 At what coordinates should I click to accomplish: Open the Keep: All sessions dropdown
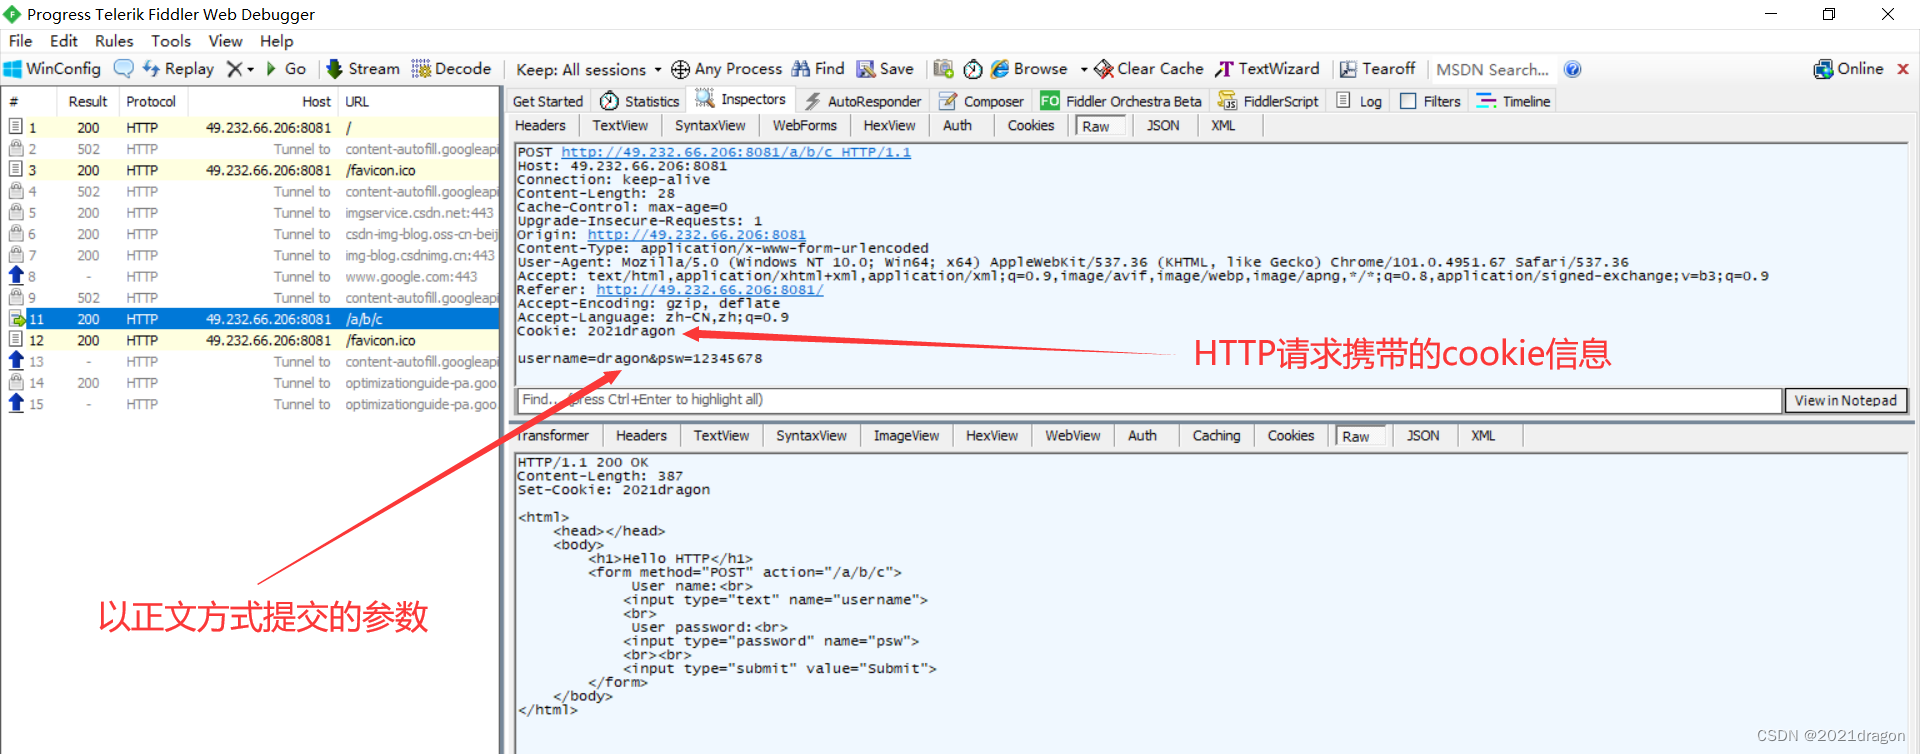coord(588,70)
